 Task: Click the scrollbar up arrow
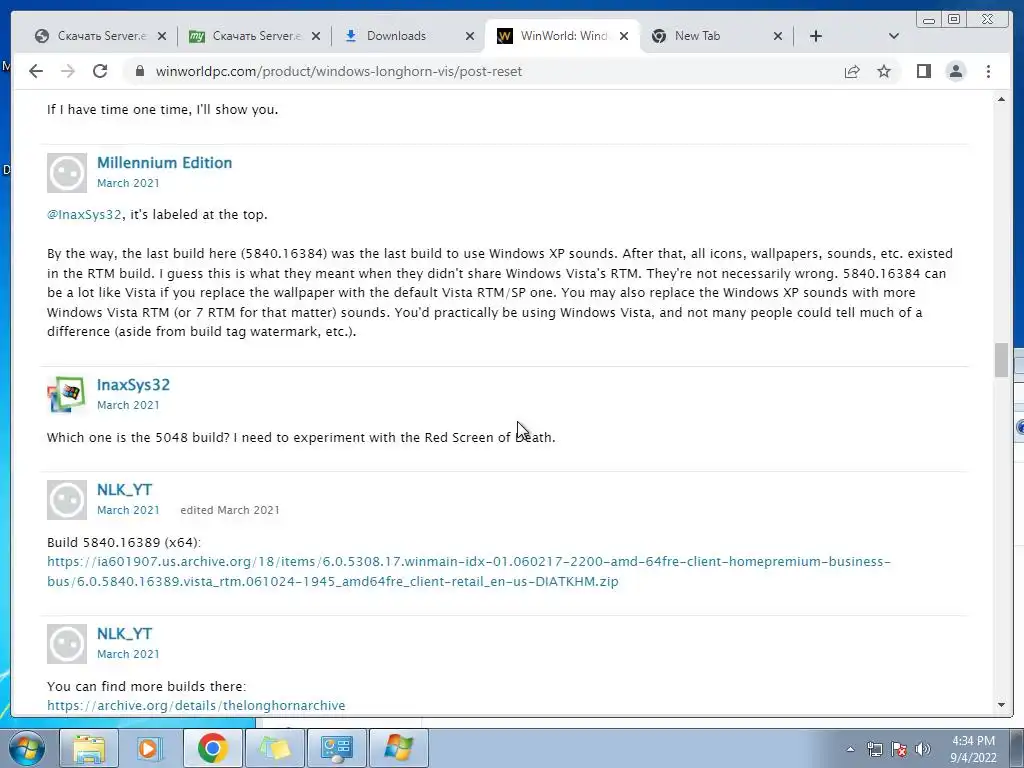click(1001, 99)
